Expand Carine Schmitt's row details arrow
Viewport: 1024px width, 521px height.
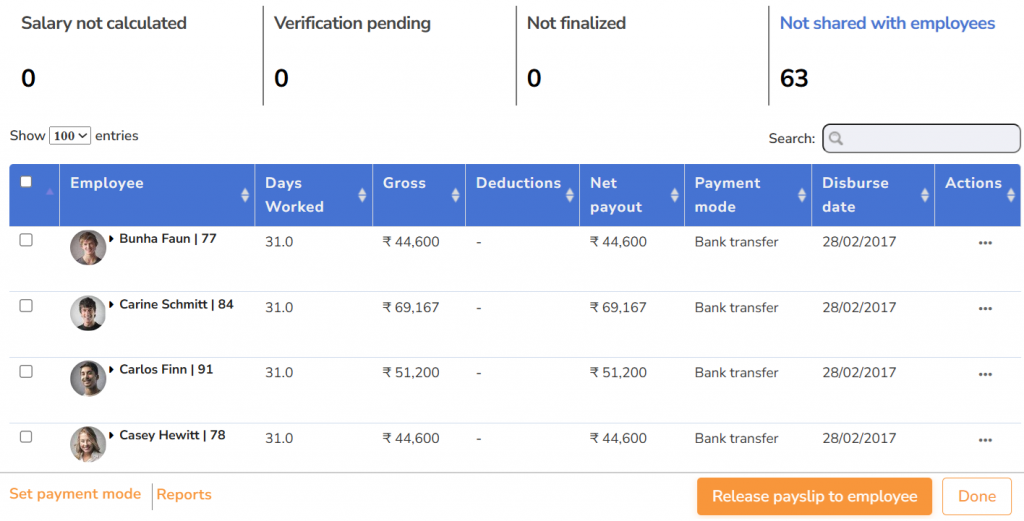[x=112, y=305]
